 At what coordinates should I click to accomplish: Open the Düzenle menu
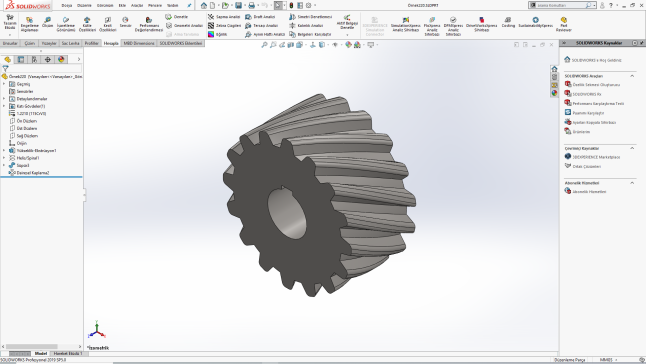point(84,5)
